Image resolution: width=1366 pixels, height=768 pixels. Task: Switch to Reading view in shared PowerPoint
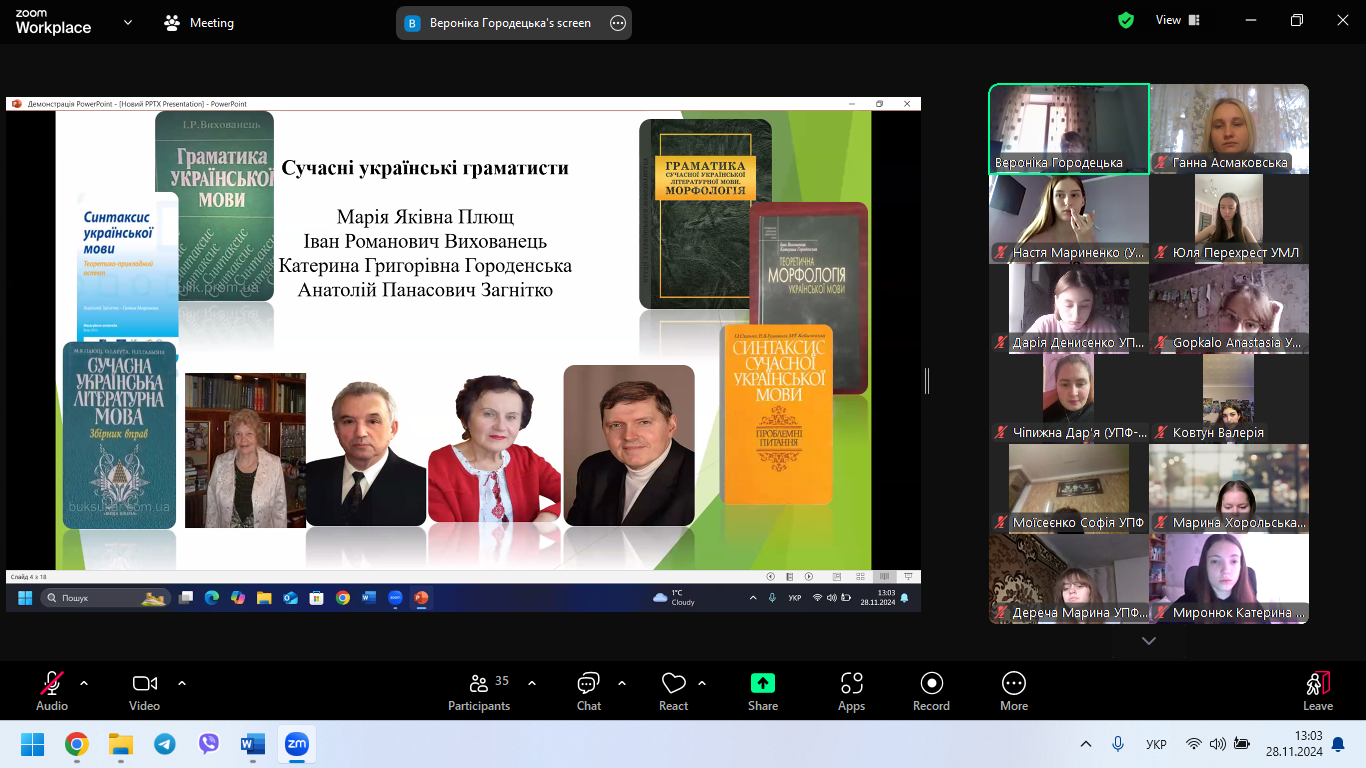[884, 577]
